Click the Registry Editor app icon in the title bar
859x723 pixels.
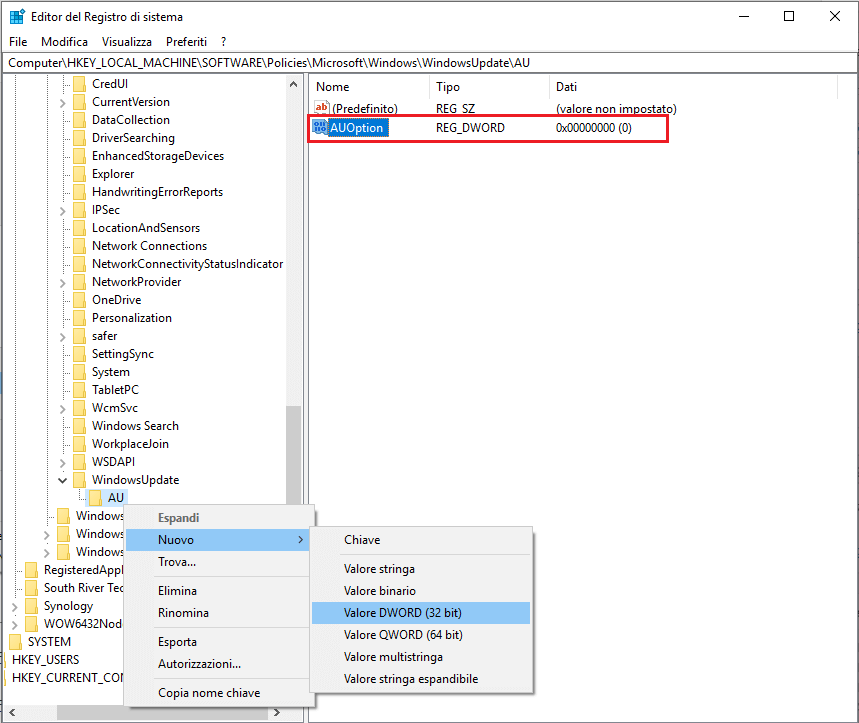(x=17, y=16)
